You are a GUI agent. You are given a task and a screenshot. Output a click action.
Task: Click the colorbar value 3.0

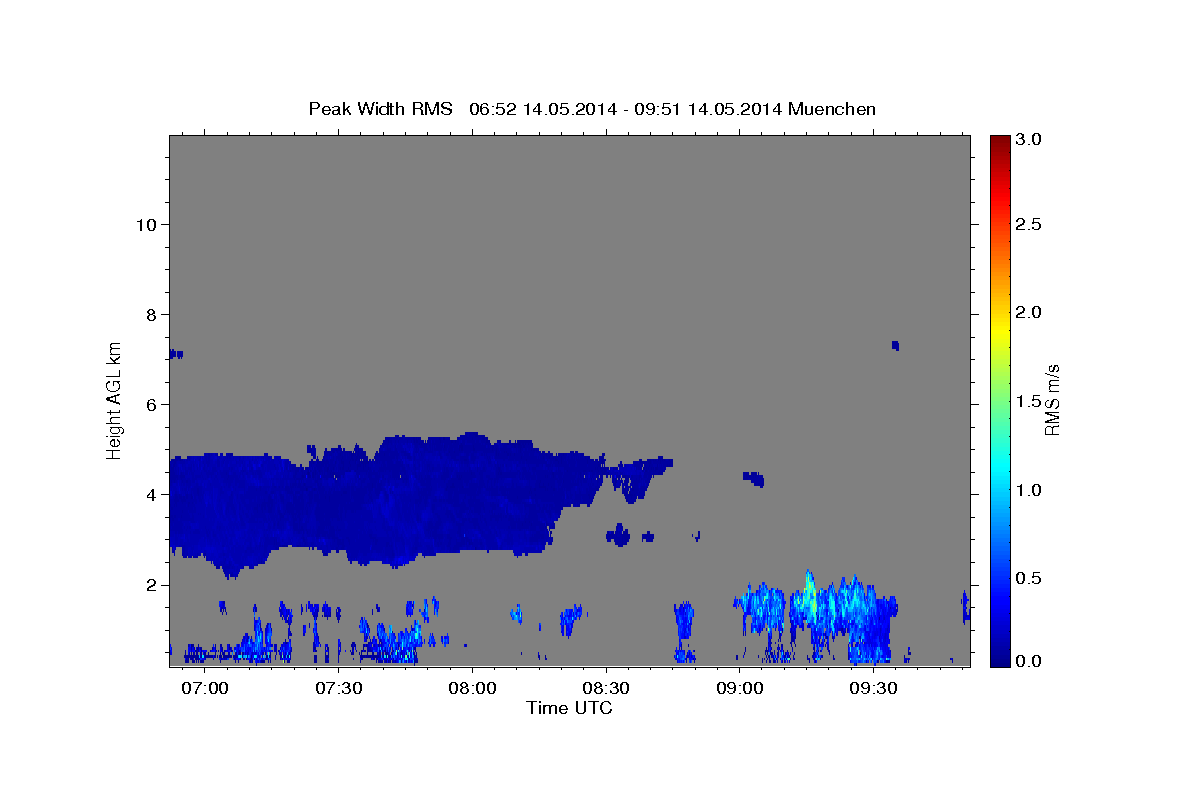click(x=1030, y=139)
